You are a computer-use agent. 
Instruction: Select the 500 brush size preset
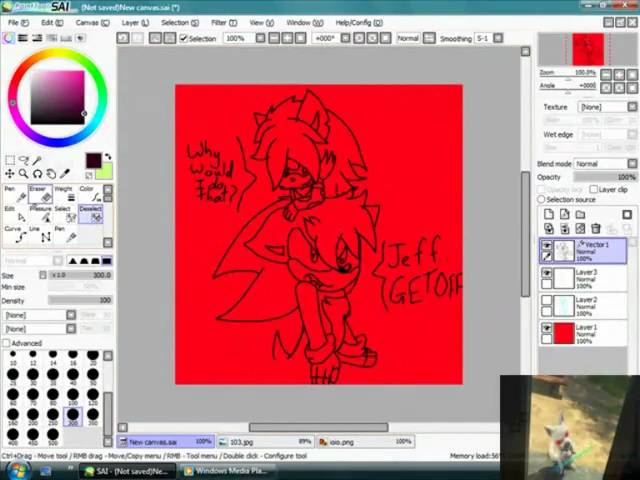53,437
